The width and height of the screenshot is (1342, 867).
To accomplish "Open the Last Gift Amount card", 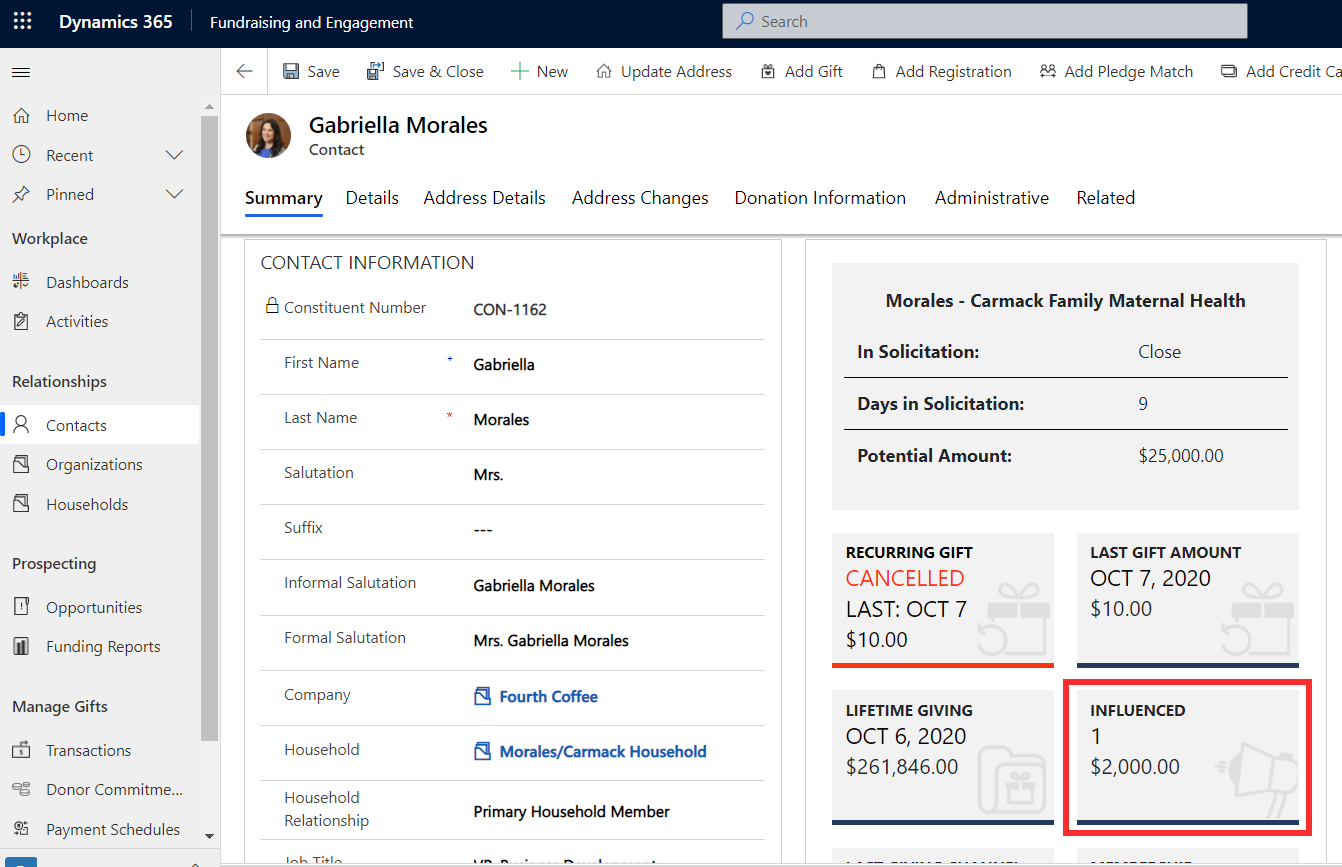I will click(x=1188, y=599).
